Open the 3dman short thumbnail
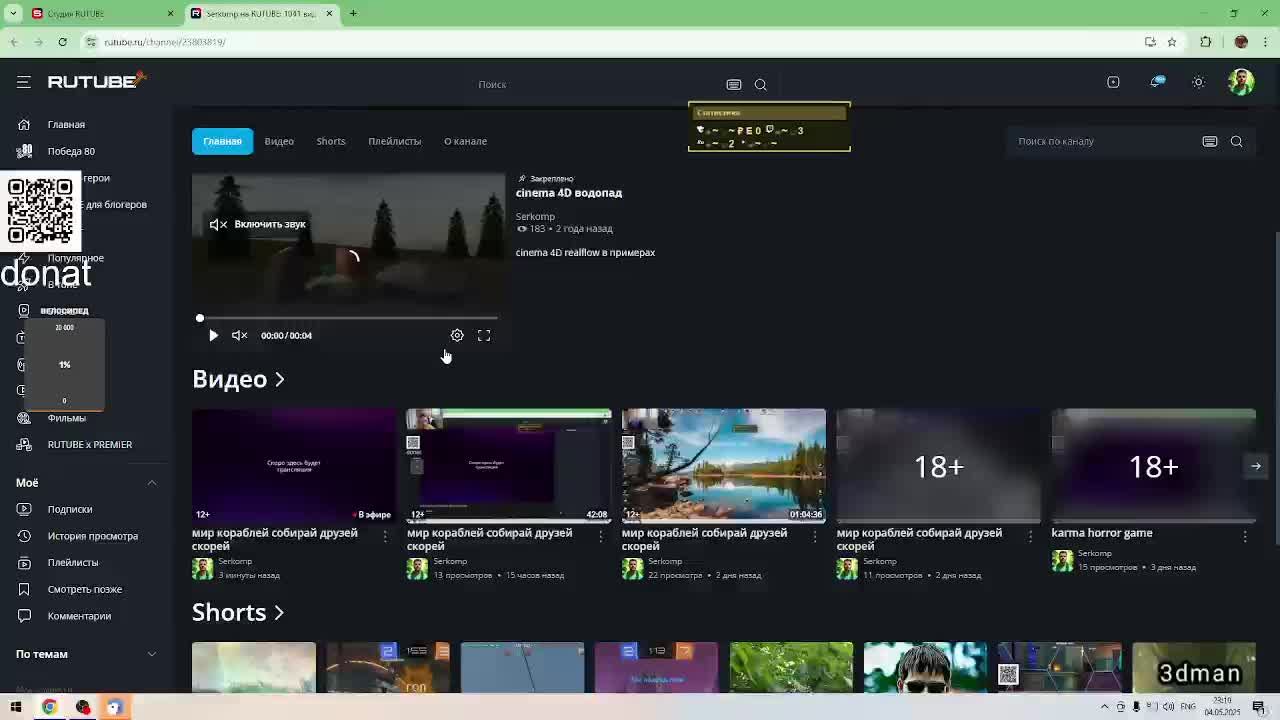Viewport: 1280px width, 720px height. [x=1194, y=668]
